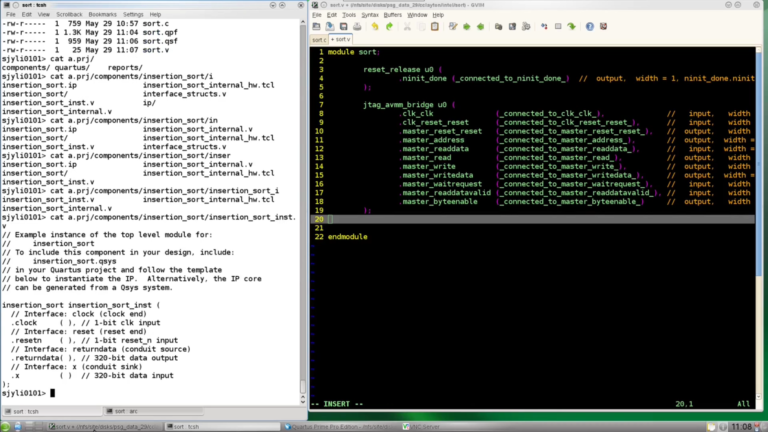Viewport: 768px width, 432px height.
Task: Click the '.master_address' port line
Action: pyautogui.click(x=578, y=140)
